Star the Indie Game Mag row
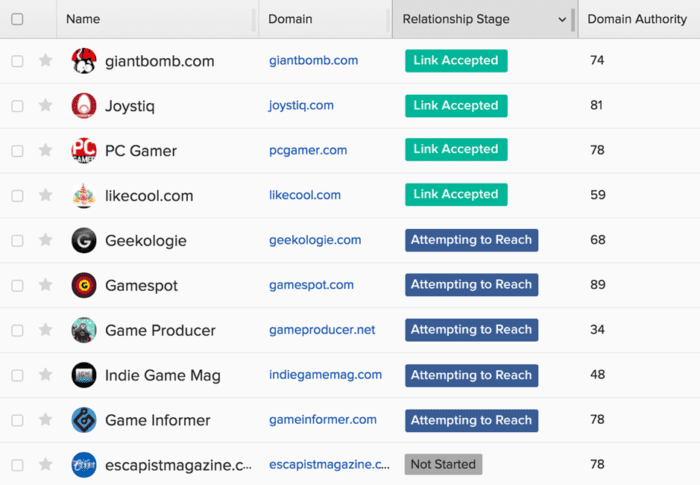700x485 pixels. point(45,375)
